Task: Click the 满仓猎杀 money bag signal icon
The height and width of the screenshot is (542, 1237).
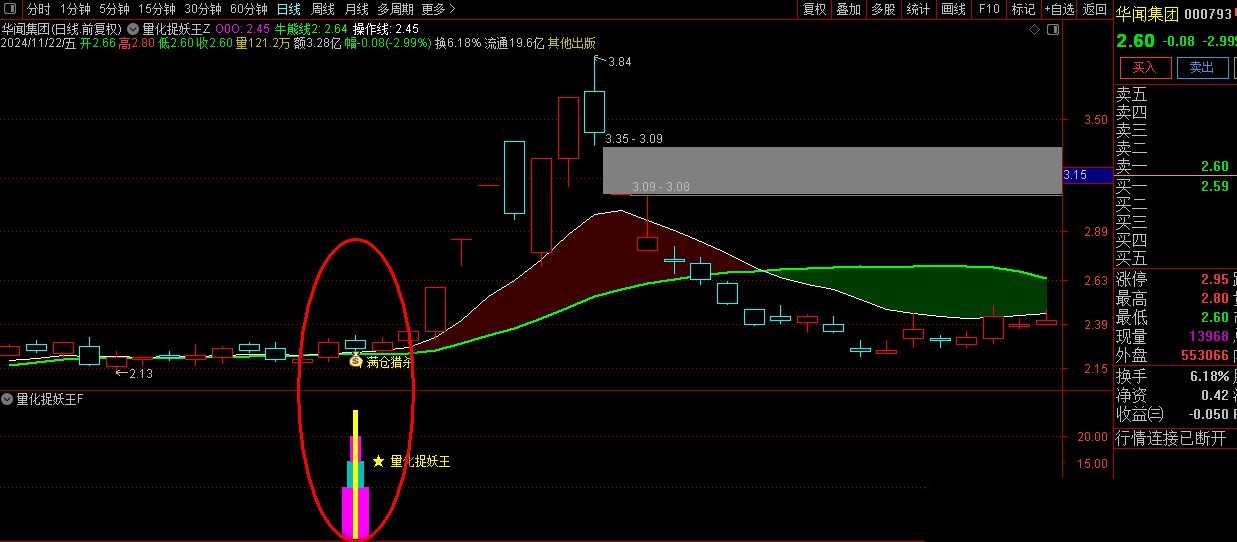Action: tap(355, 361)
